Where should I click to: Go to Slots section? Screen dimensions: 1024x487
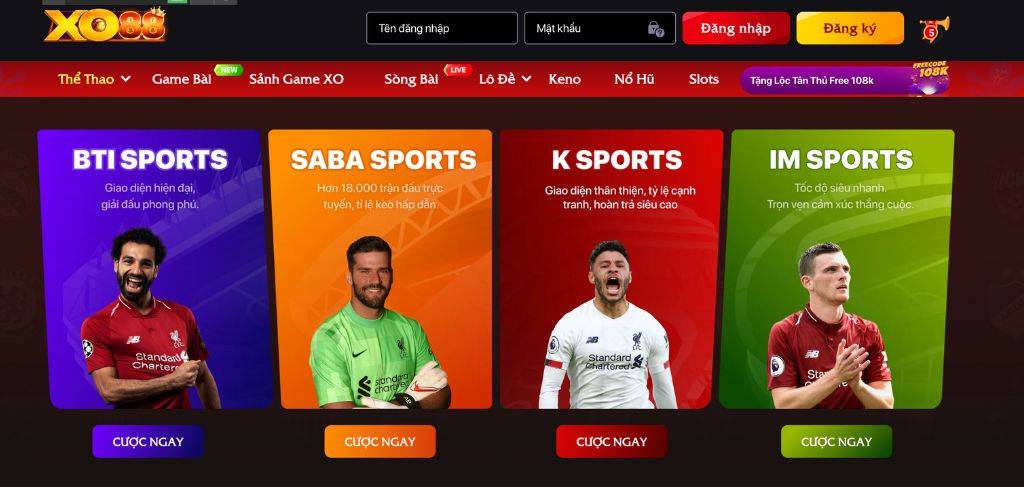click(x=703, y=79)
